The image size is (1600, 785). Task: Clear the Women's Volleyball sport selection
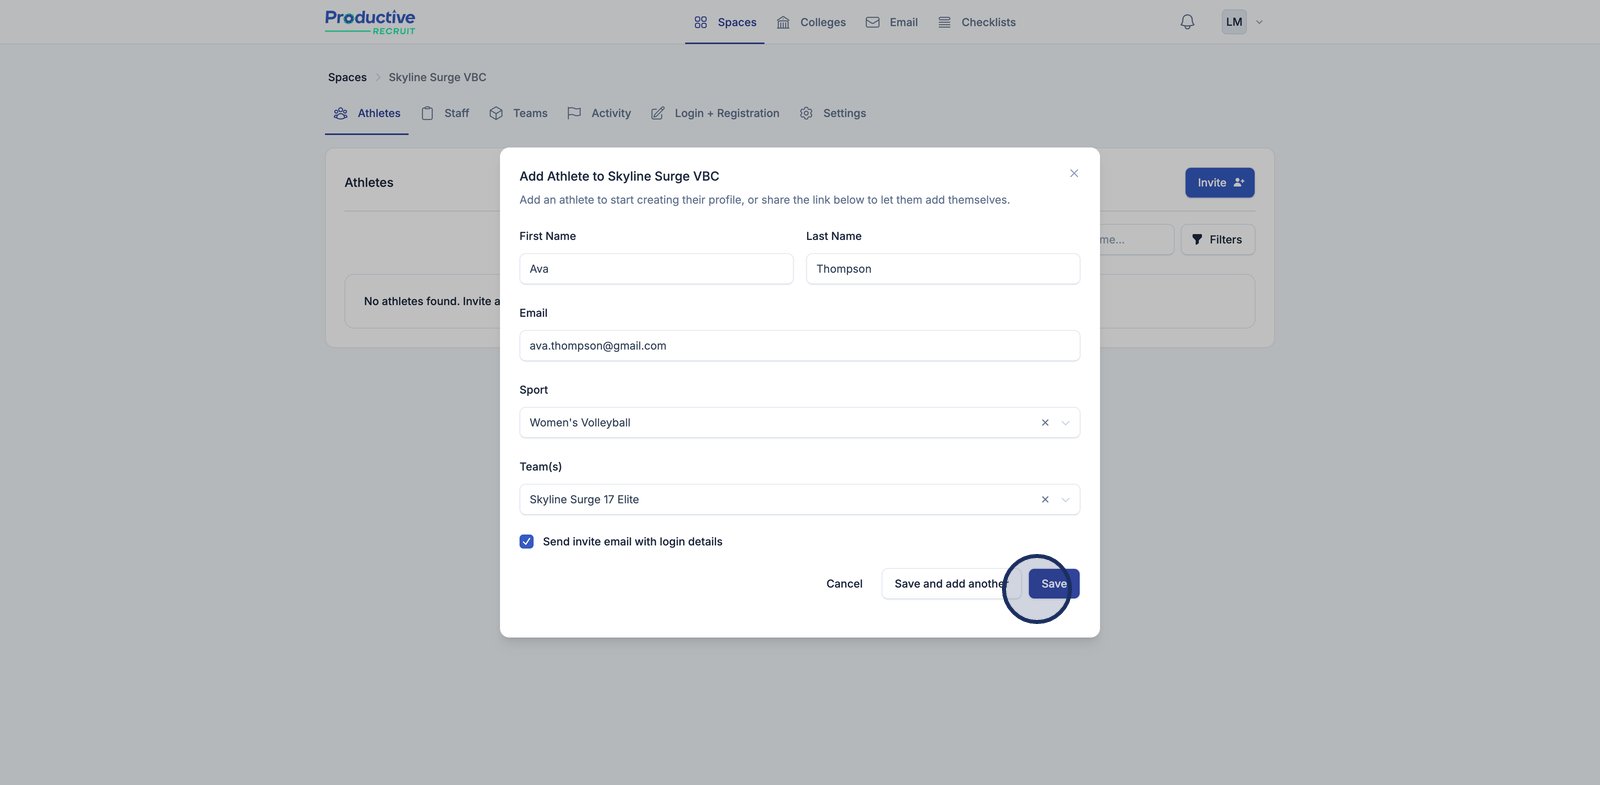(1045, 423)
